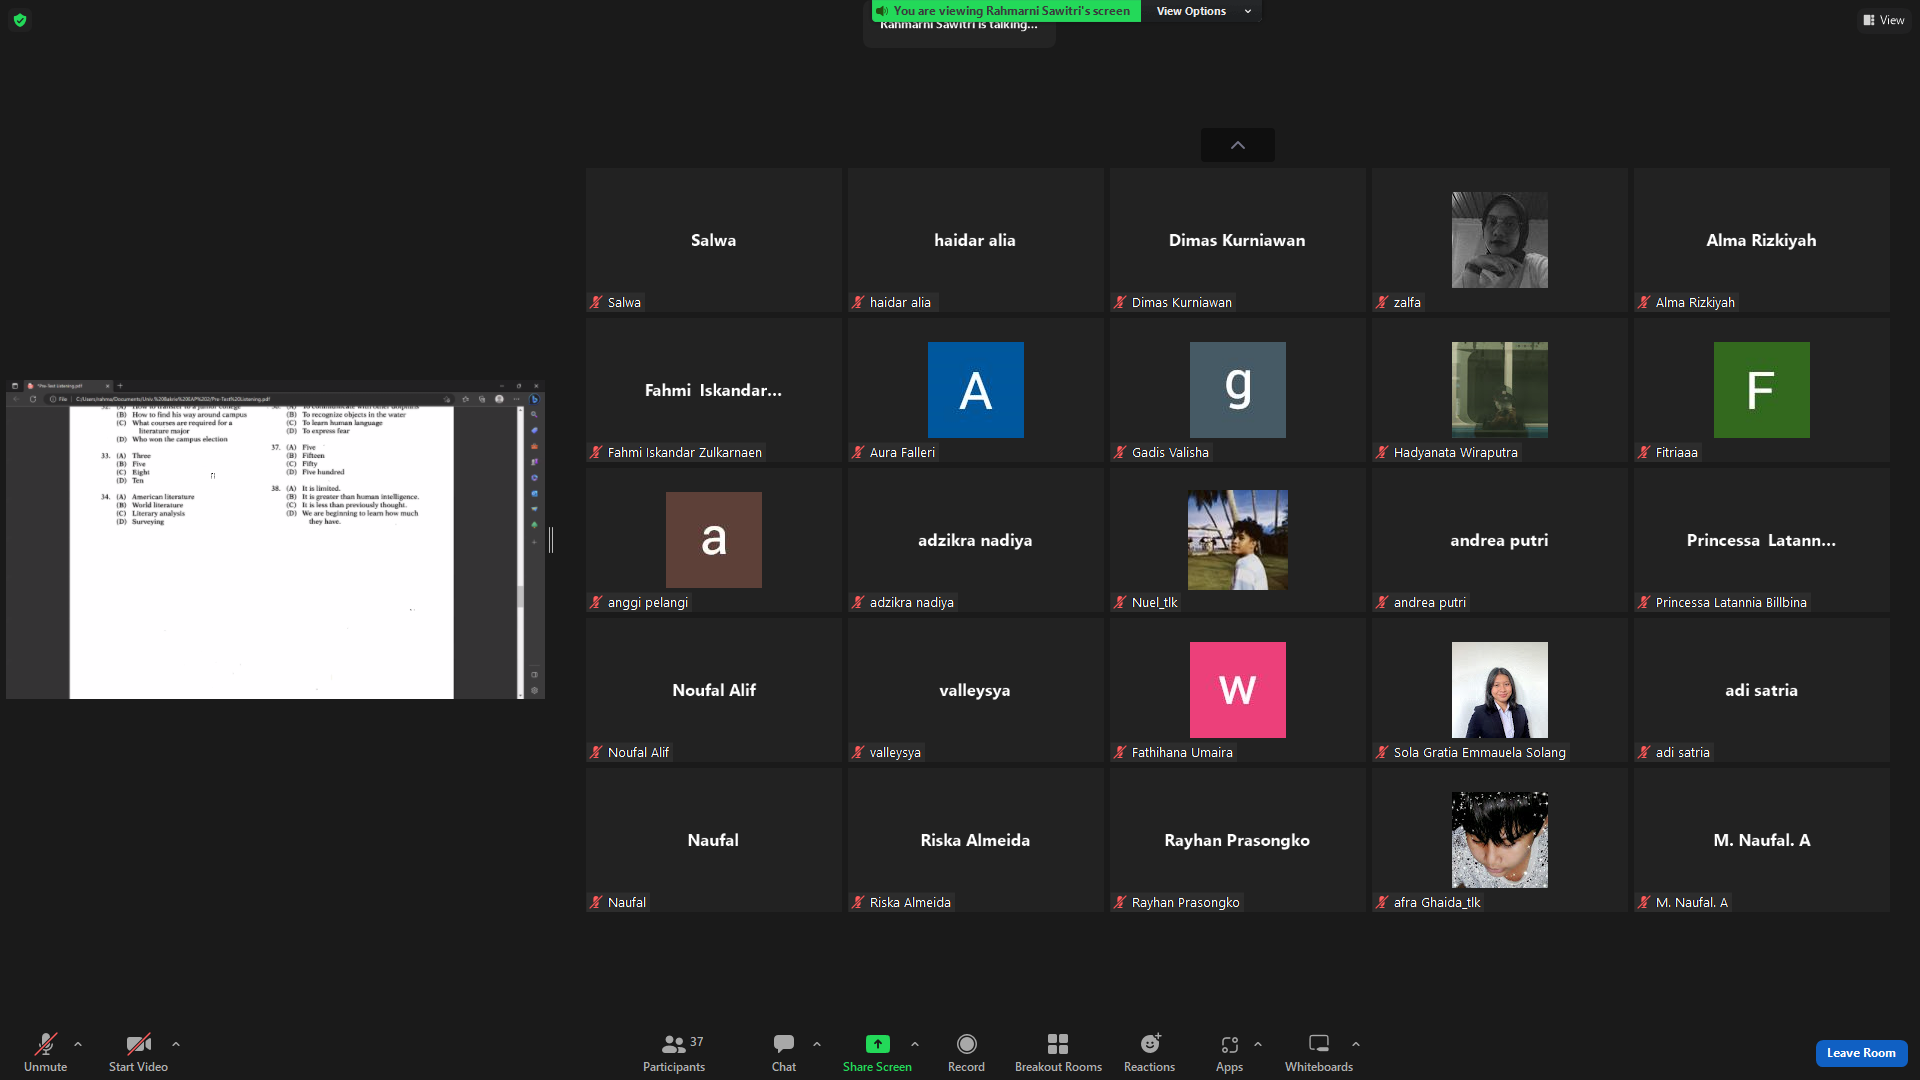Click muted mic icon next to zalfa

pos(1382,302)
